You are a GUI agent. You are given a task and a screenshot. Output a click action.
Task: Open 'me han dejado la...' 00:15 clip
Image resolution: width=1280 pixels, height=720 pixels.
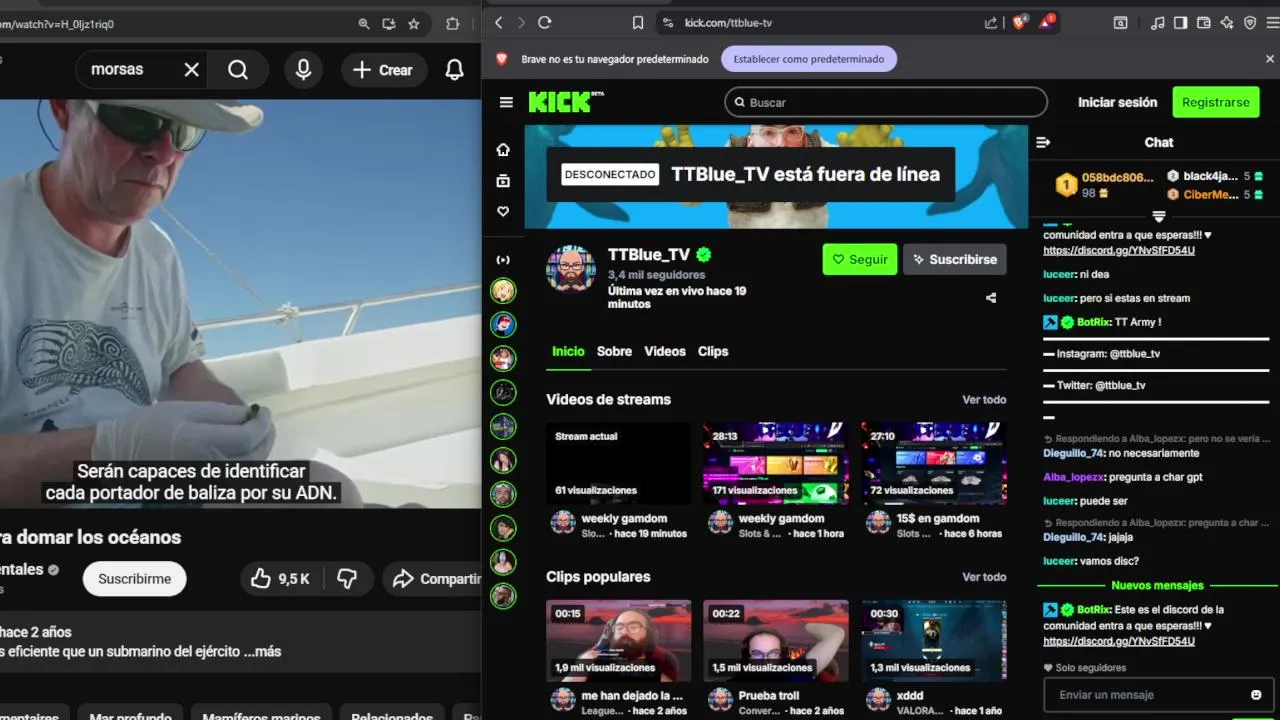[618, 640]
